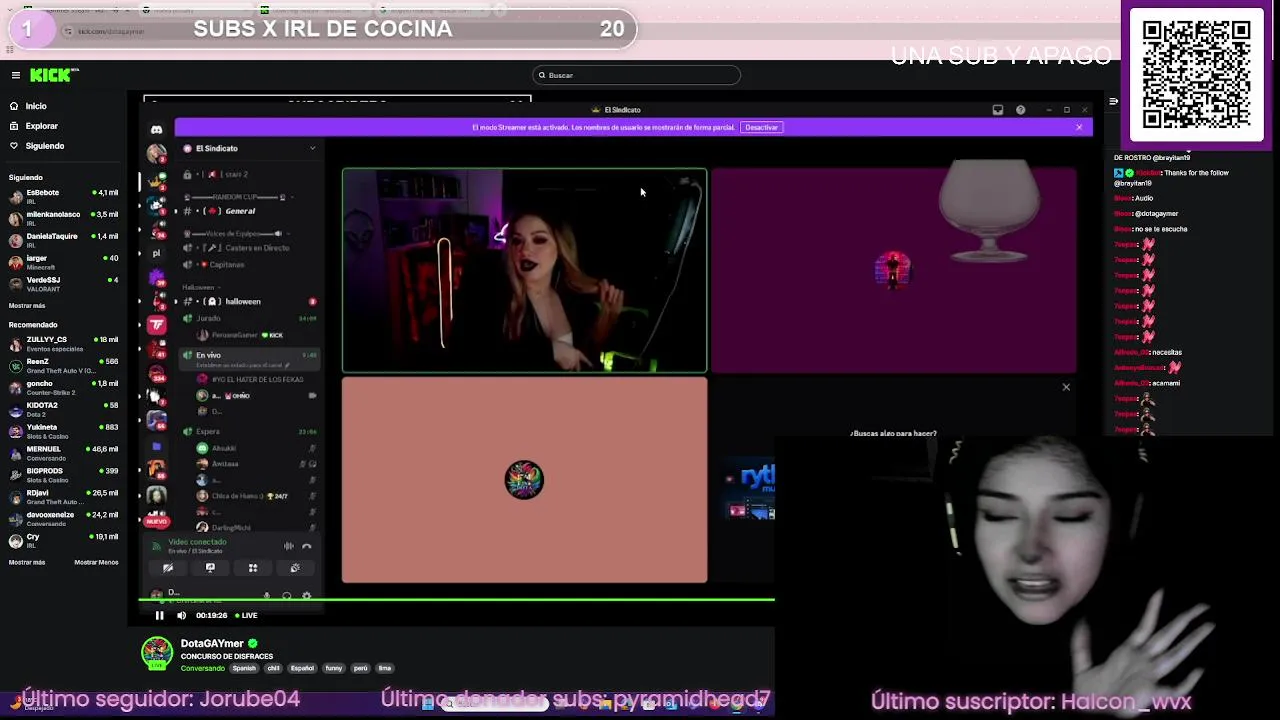This screenshot has height=720, width=1280.
Task: Jump to LIVE in the player
Action: (246, 615)
